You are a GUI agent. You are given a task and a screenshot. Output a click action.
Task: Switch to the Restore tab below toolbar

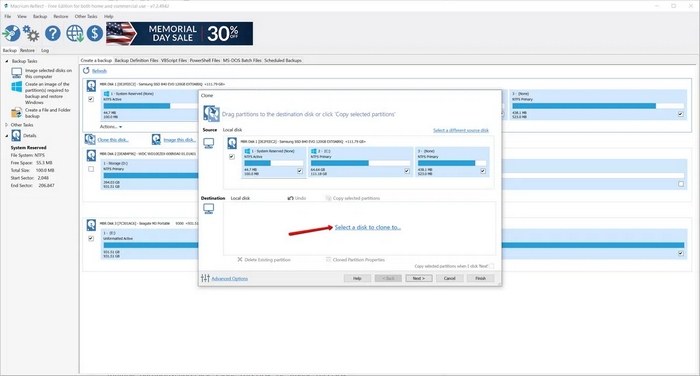click(x=27, y=50)
